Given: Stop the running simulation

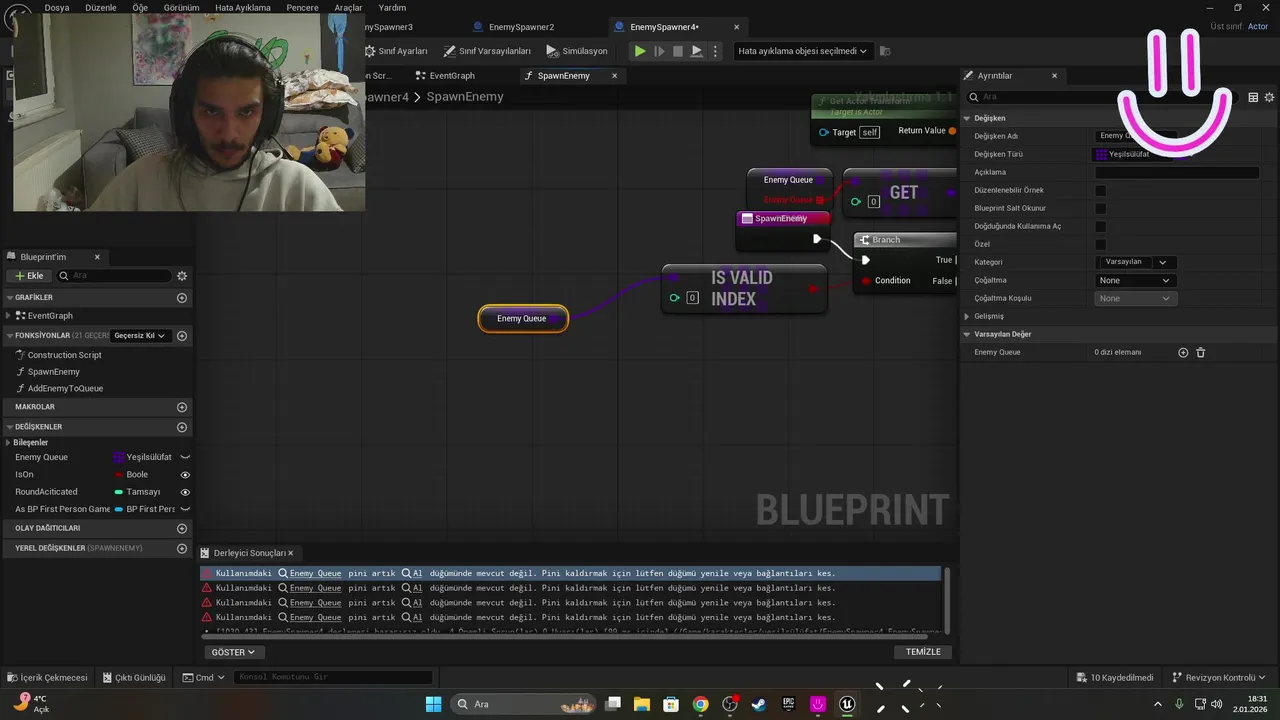Looking at the screenshot, I should click(x=678, y=51).
